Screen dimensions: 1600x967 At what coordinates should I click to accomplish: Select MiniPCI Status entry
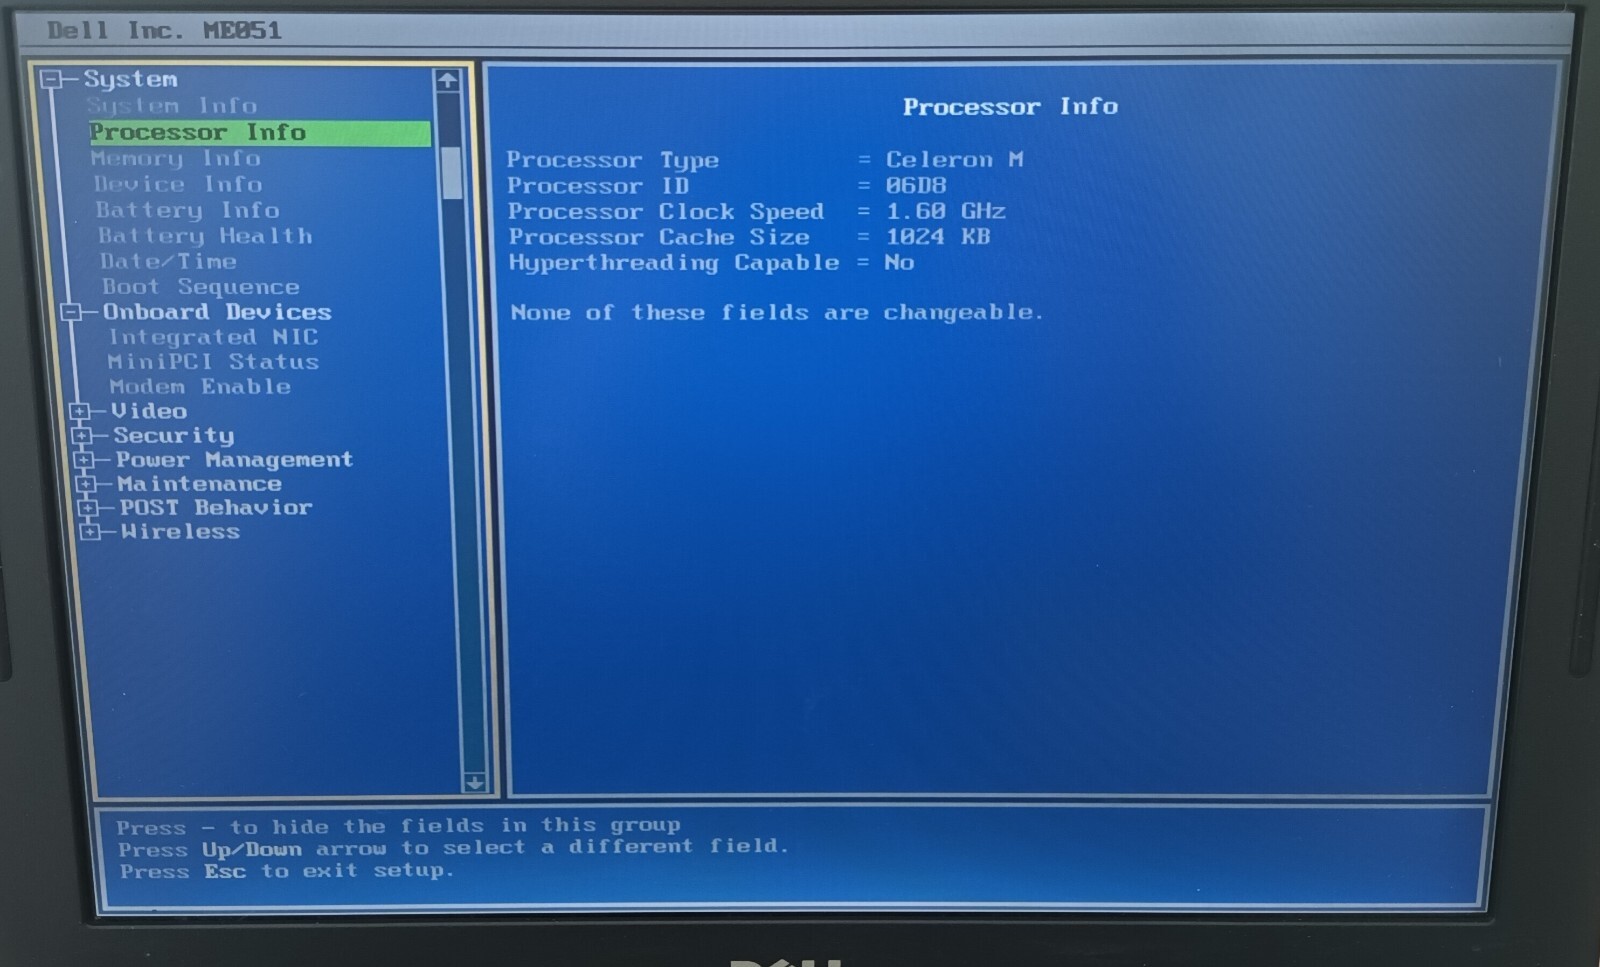(213, 362)
